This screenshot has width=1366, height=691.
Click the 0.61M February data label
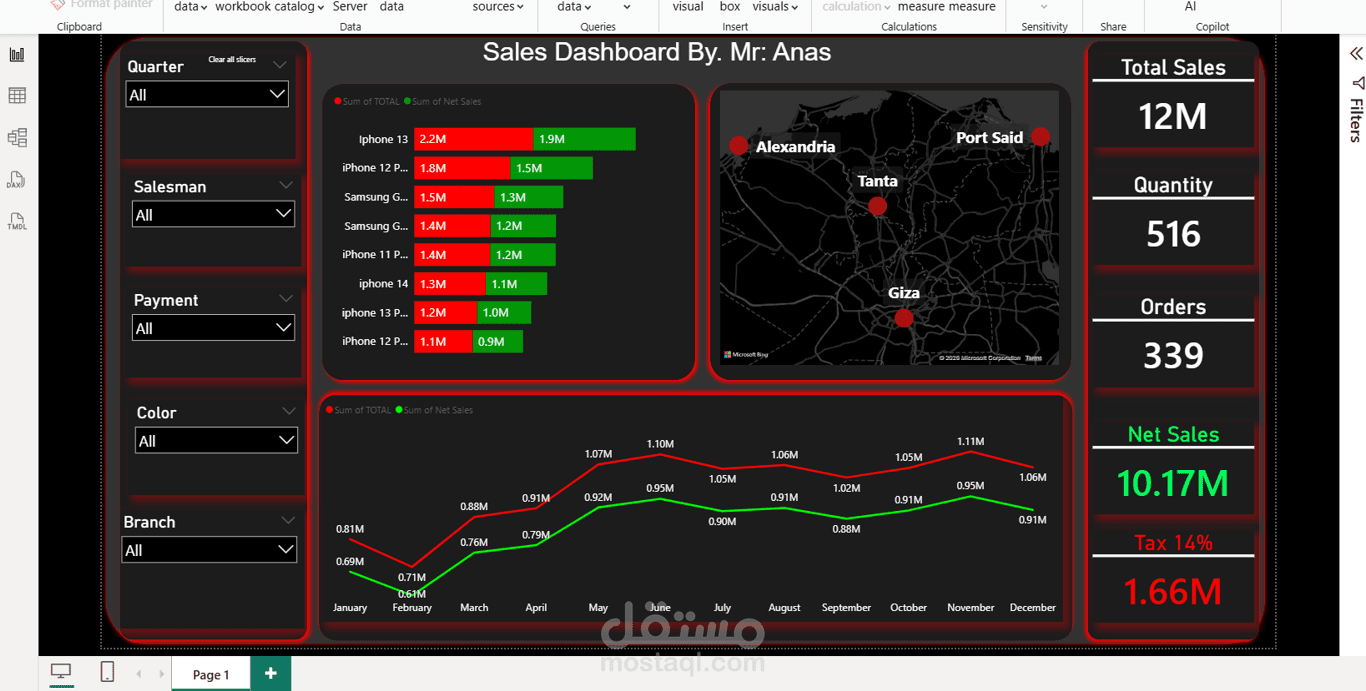click(x=412, y=594)
